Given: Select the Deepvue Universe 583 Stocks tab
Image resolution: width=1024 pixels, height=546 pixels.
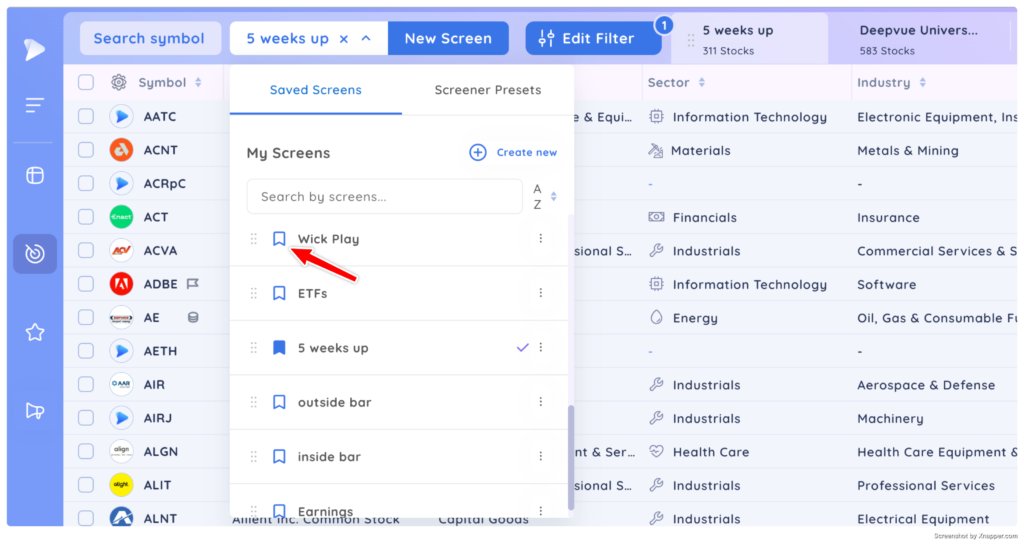Looking at the screenshot, I should click(921, 39).
